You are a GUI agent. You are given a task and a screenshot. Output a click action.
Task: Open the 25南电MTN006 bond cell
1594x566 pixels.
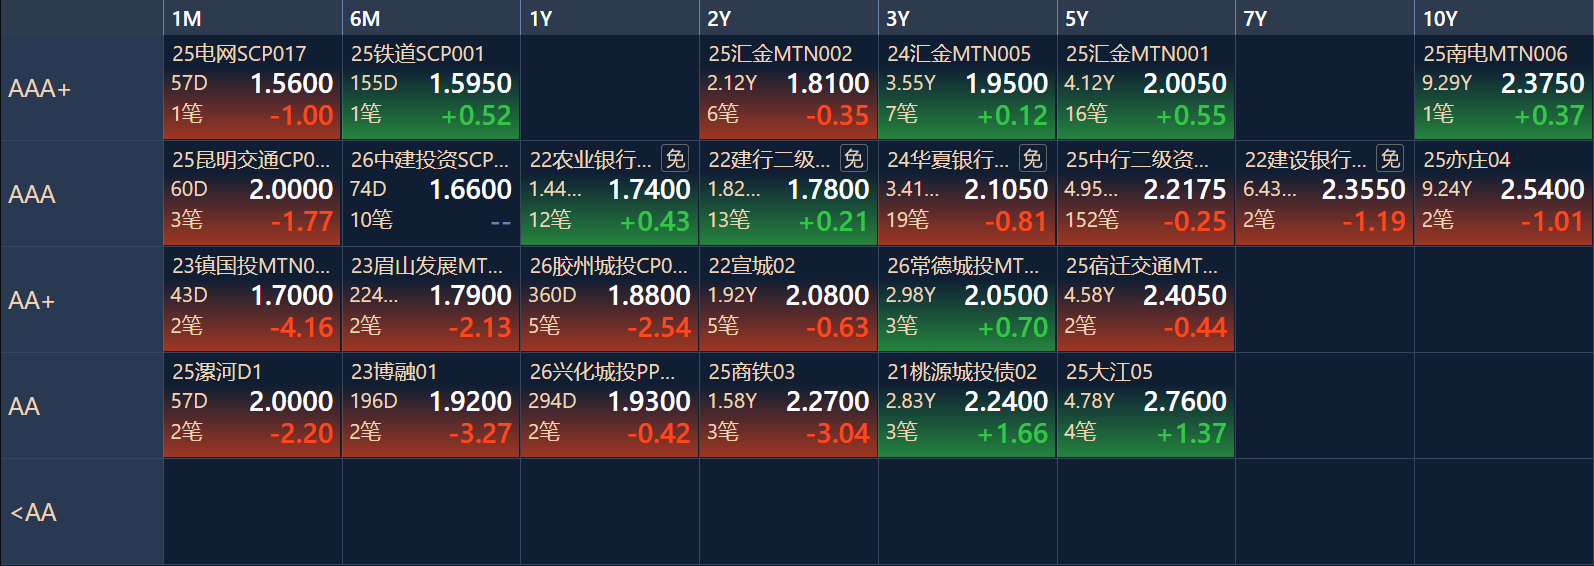1504,87
